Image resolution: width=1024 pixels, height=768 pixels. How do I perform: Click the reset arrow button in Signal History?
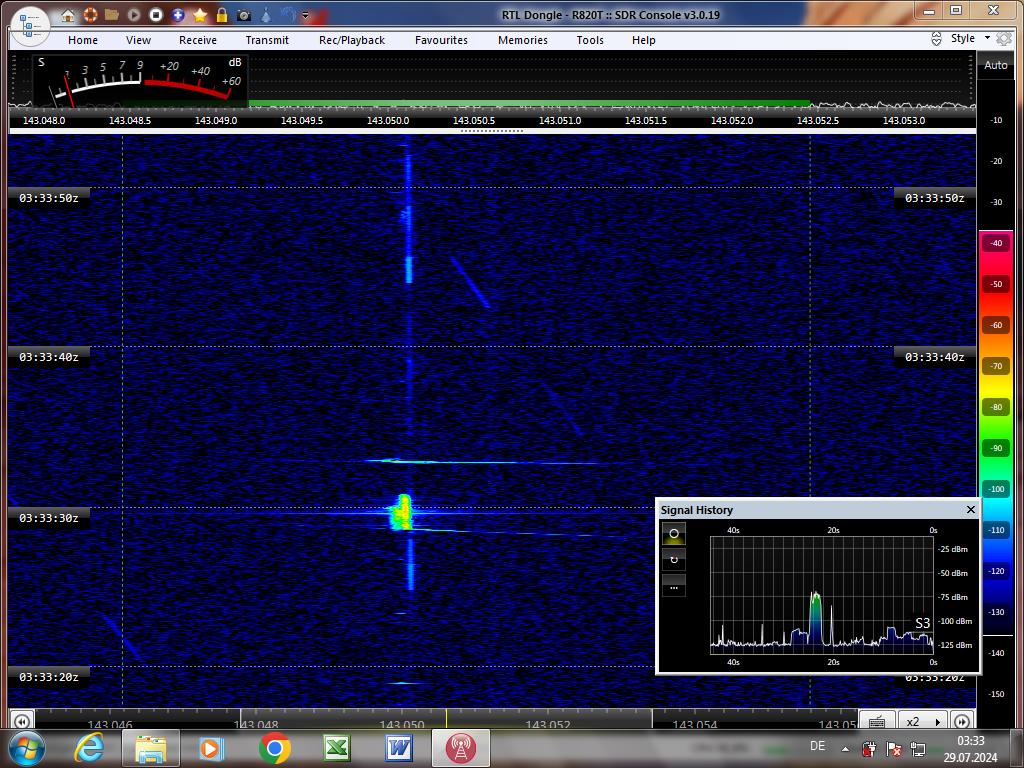(674, 560)
